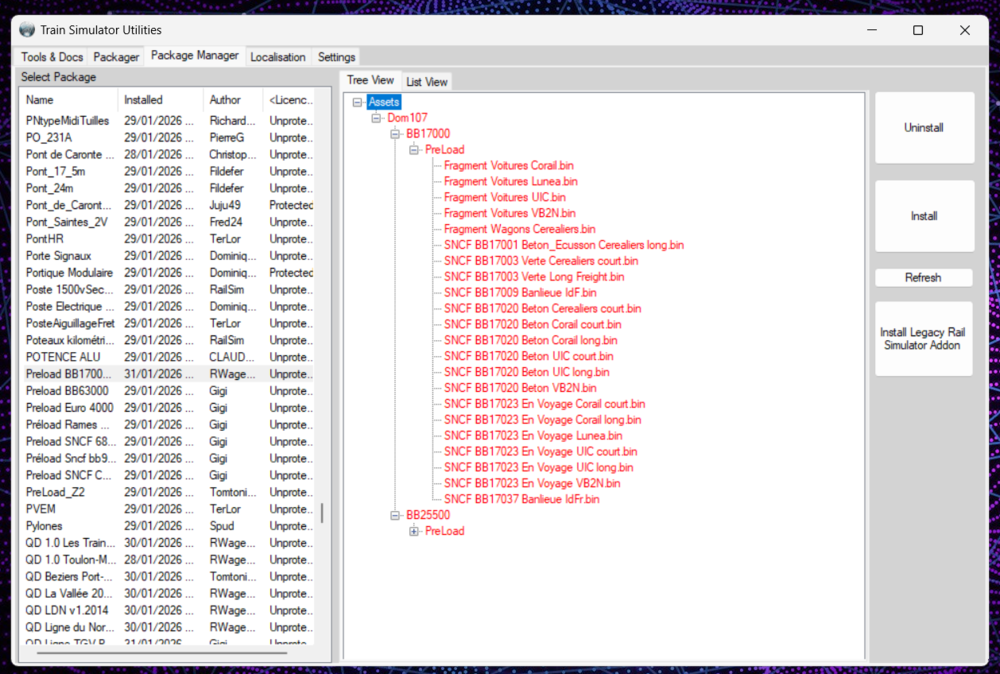Collapse the Dom107 tree node
The height and width of the screenshot is (674, 1000).
click(x=376, y=118)
